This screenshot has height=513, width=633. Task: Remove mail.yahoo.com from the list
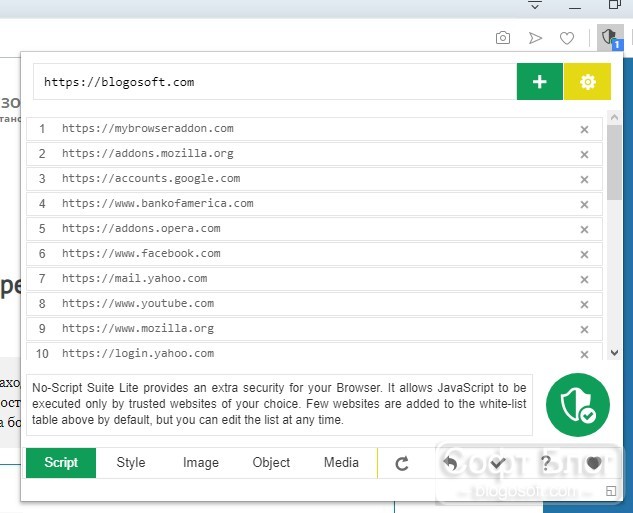(584, 280)
